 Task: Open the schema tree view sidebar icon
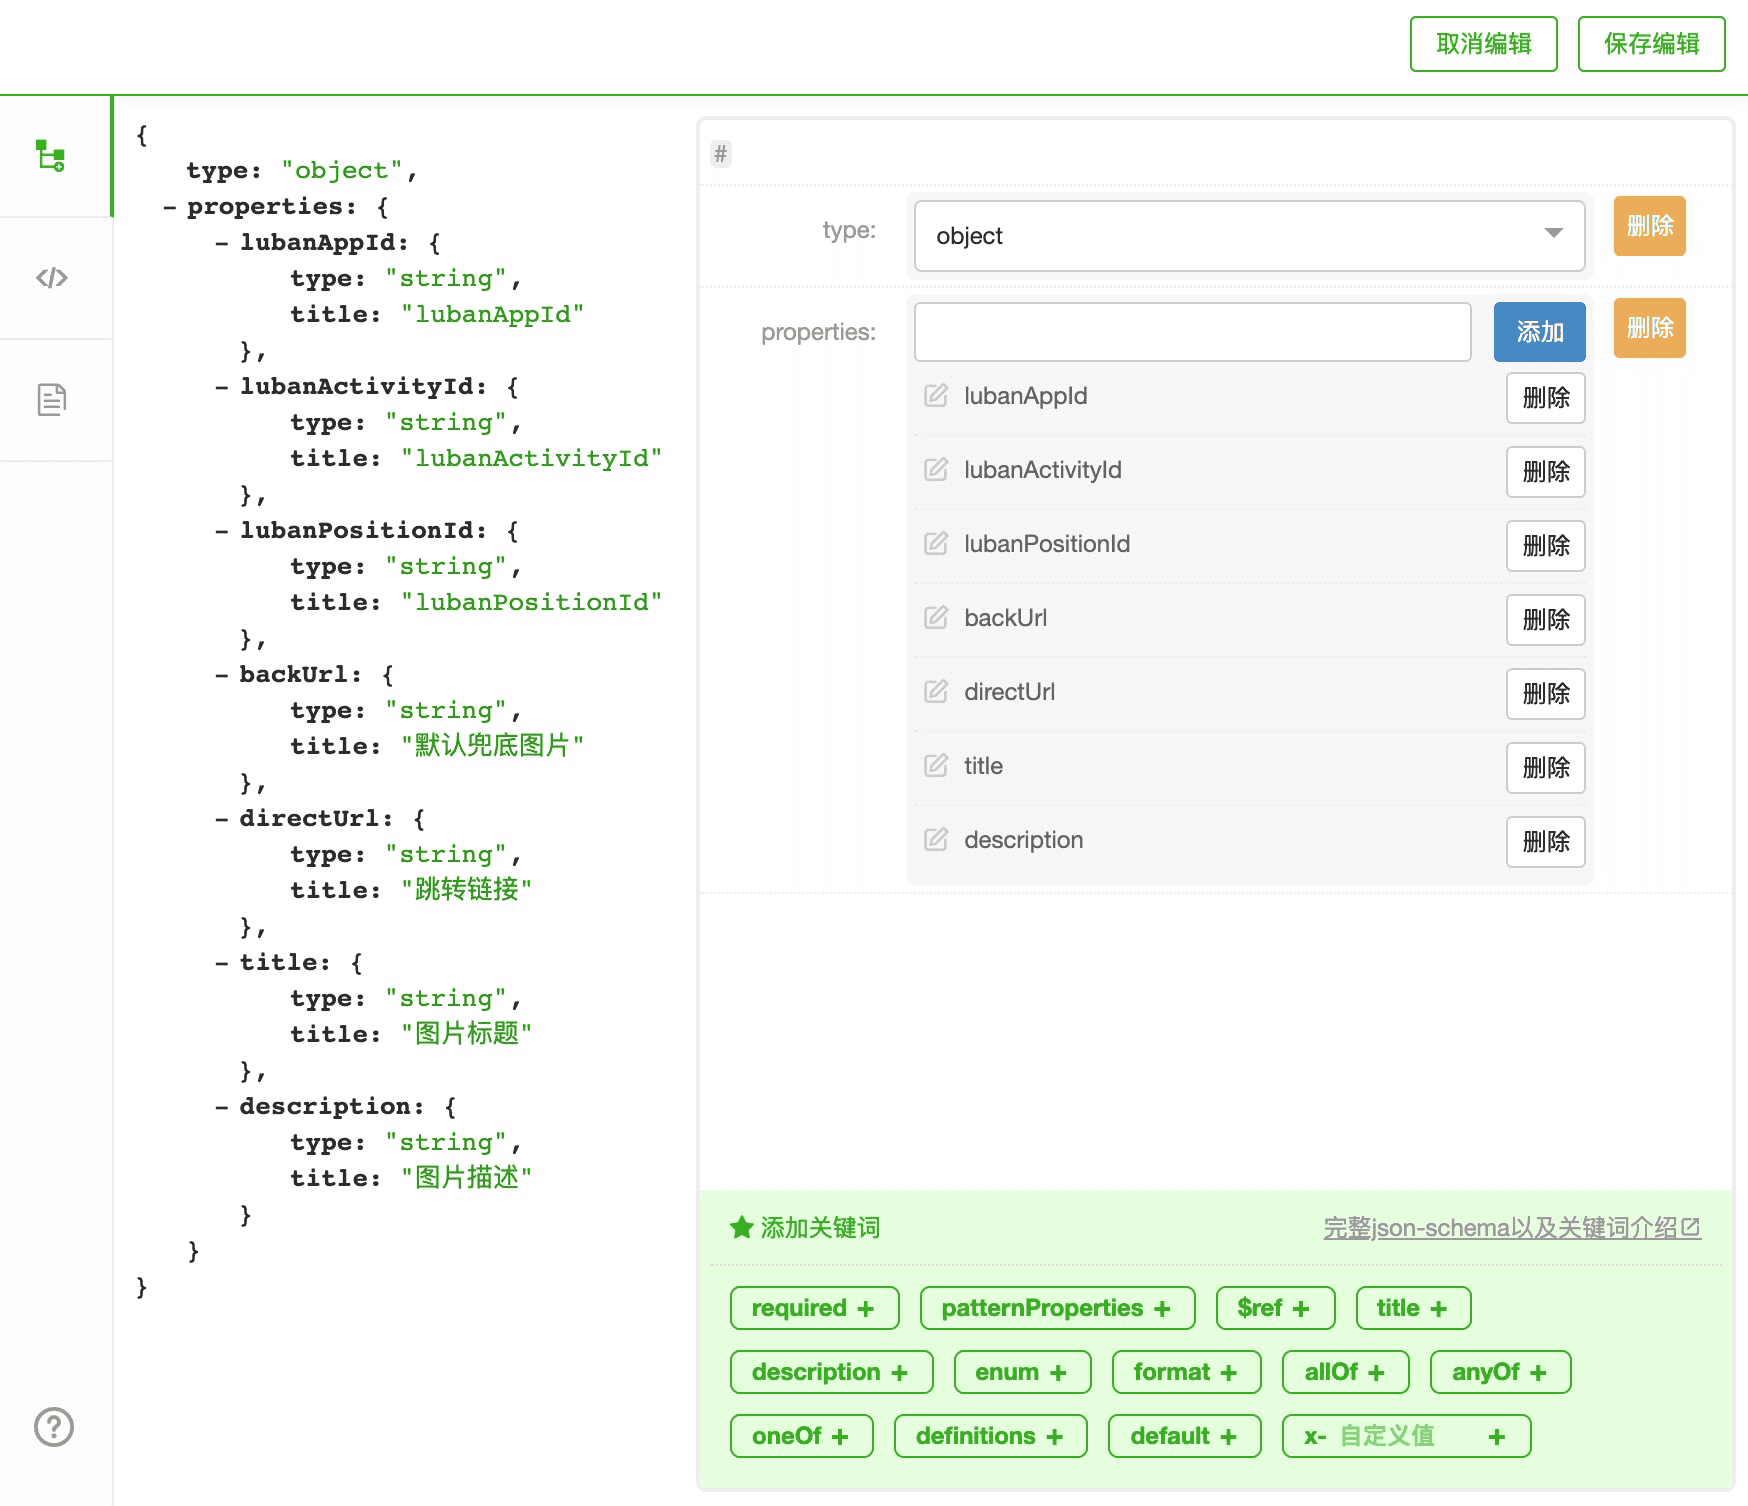point(51,156)
